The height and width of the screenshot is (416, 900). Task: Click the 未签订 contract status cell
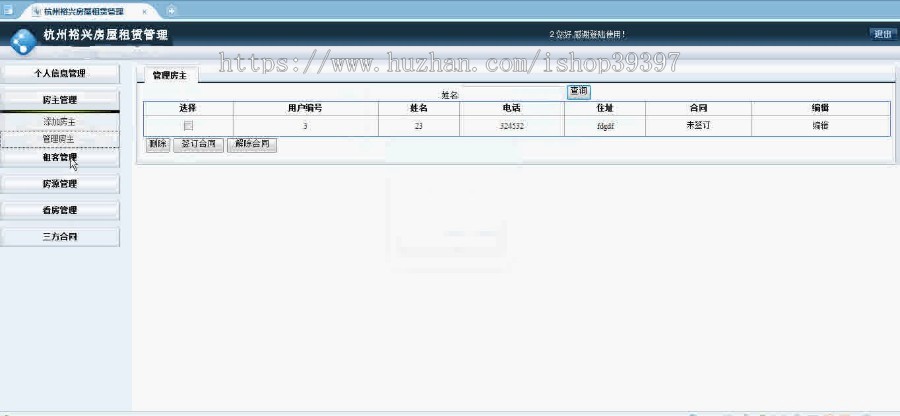click(698, 126)
